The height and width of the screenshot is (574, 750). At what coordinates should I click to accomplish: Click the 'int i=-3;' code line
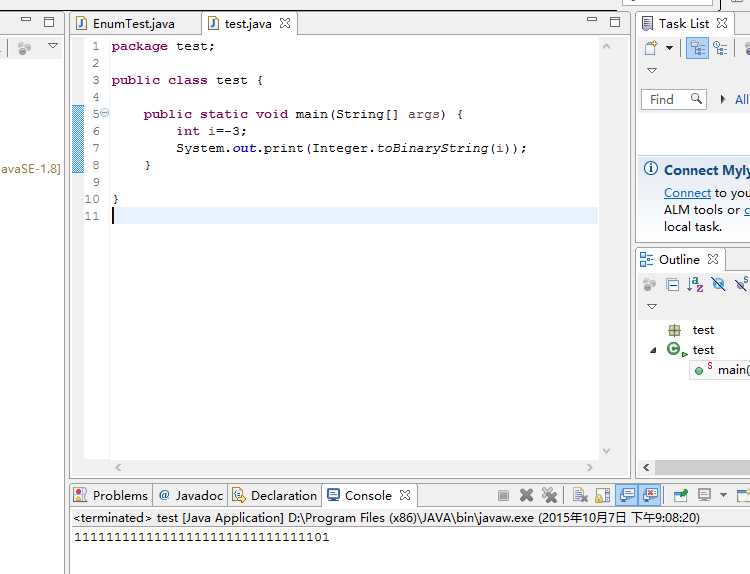[x=211, y=131]
